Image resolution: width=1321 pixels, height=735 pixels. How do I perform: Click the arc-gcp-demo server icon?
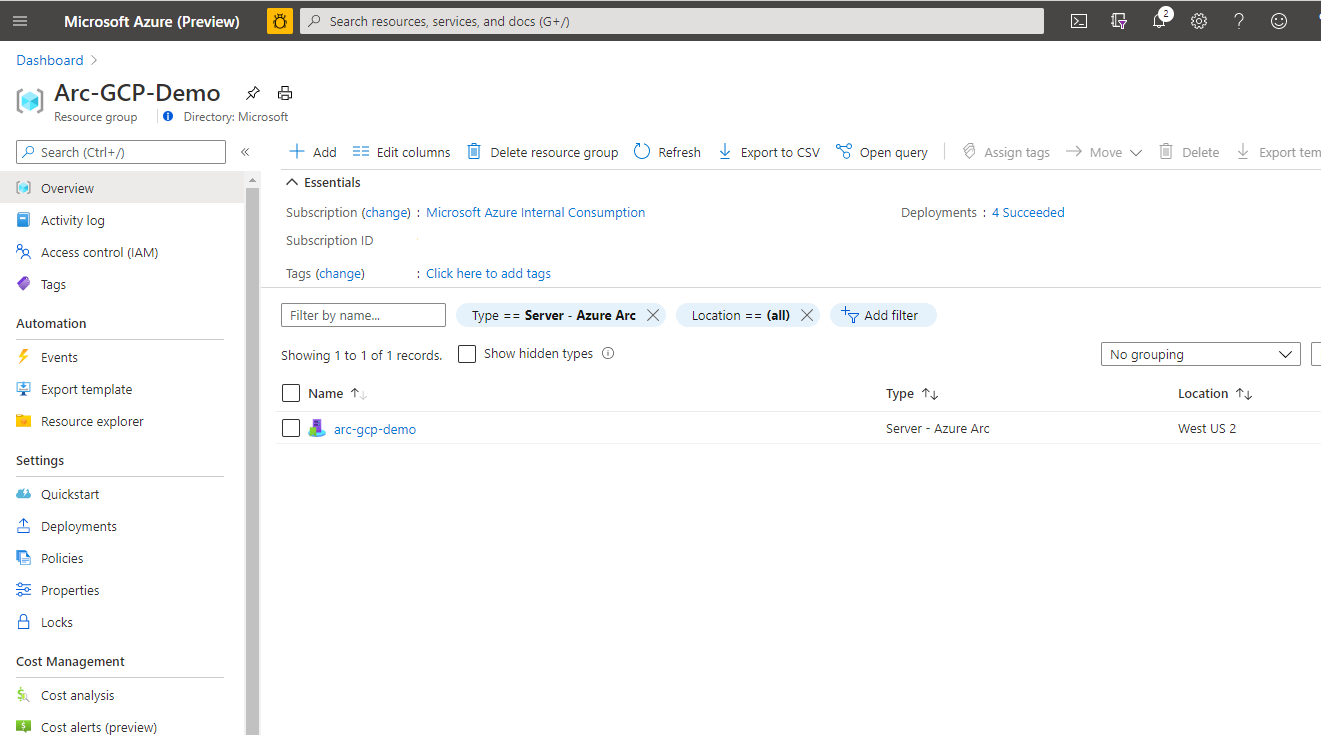pos(316,428)
